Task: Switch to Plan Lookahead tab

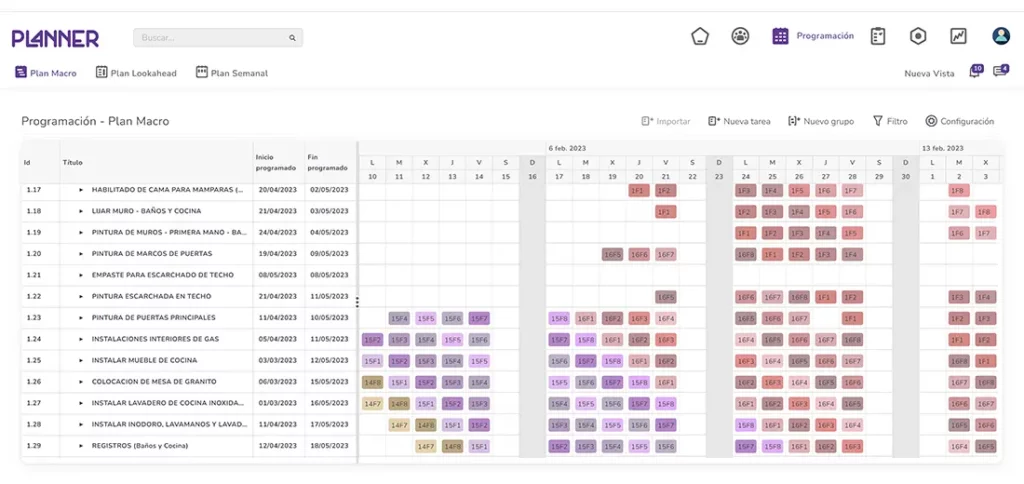Action: pos(136,73)
